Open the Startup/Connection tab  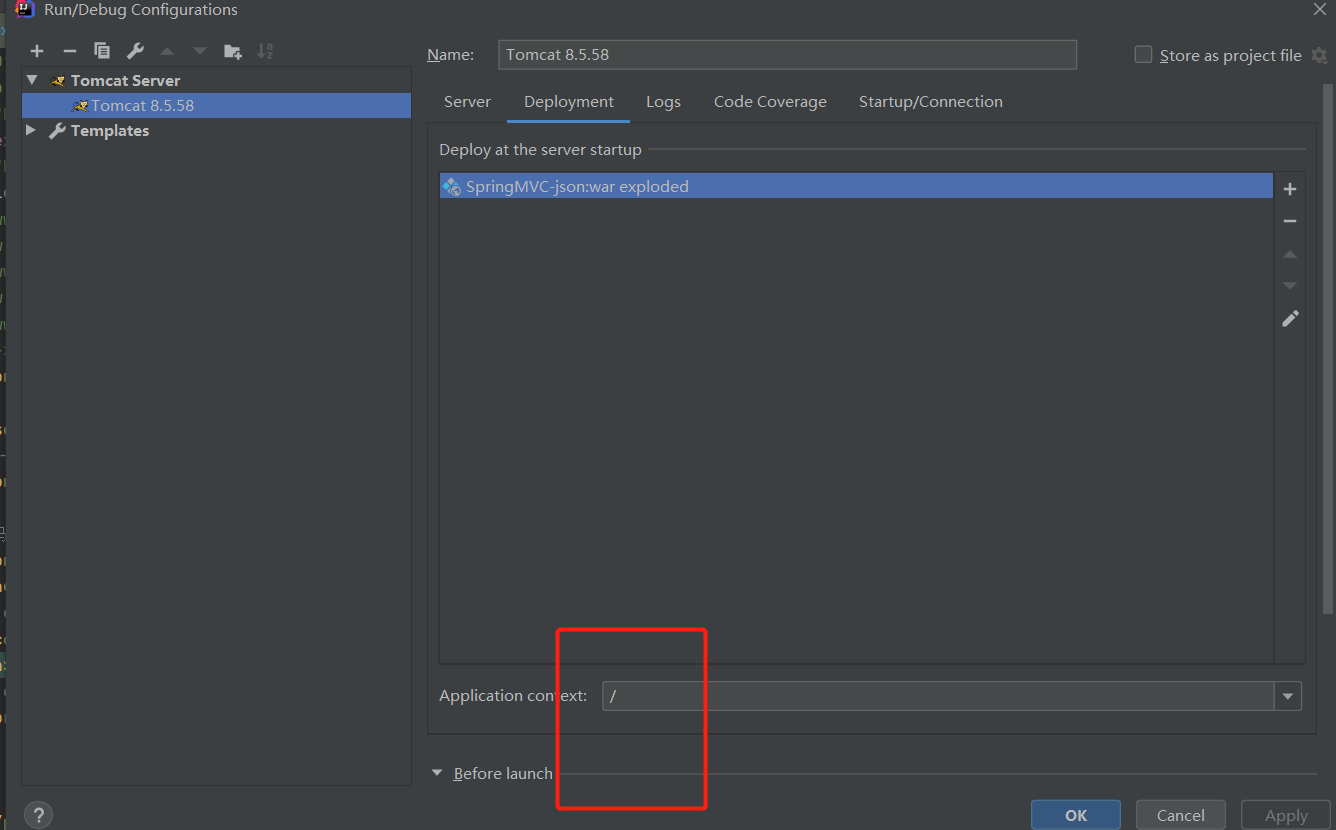pos(930,102)
